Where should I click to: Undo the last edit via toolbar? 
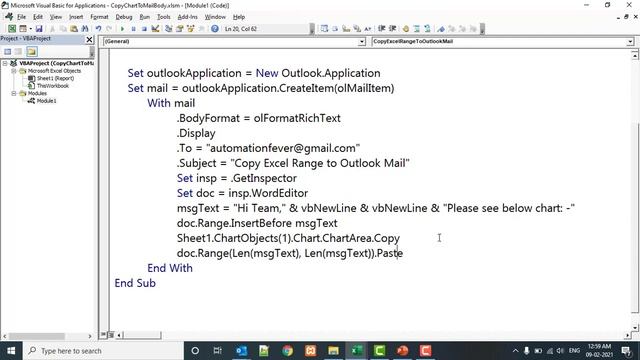98,29
